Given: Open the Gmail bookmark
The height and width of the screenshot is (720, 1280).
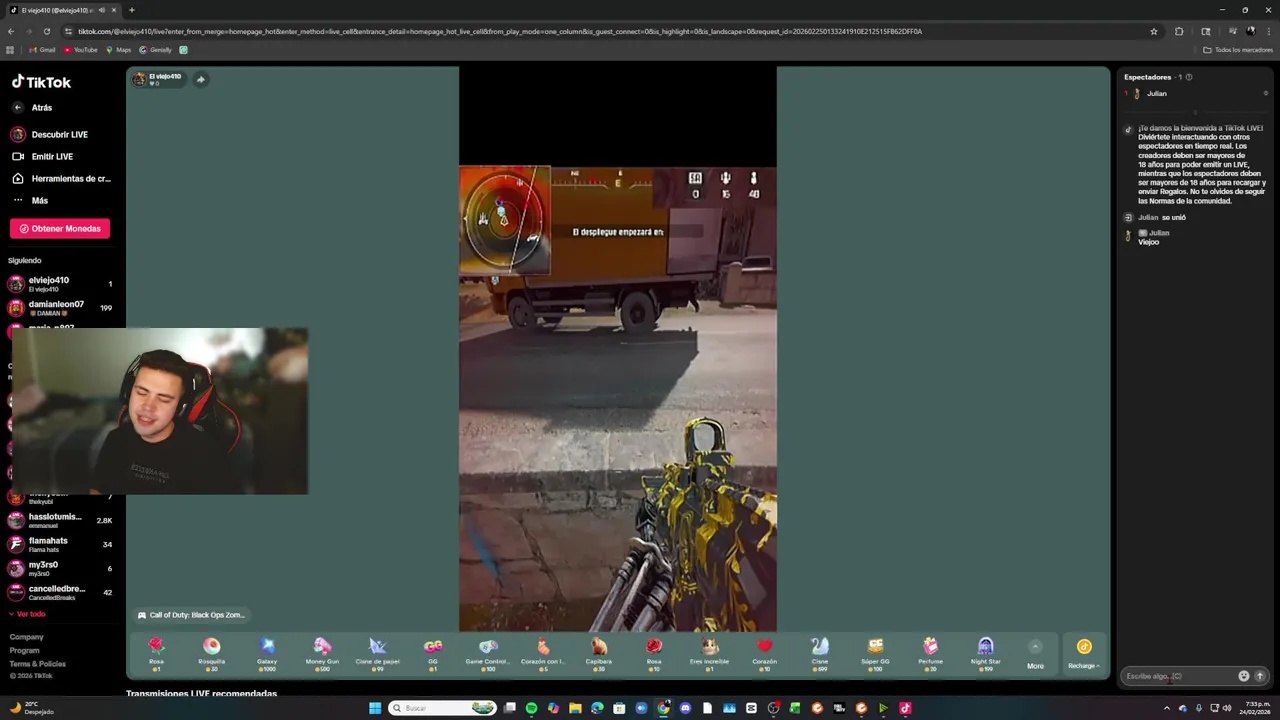Looking at the screenshot, I should pyautogui.click(x=42, y=50).
